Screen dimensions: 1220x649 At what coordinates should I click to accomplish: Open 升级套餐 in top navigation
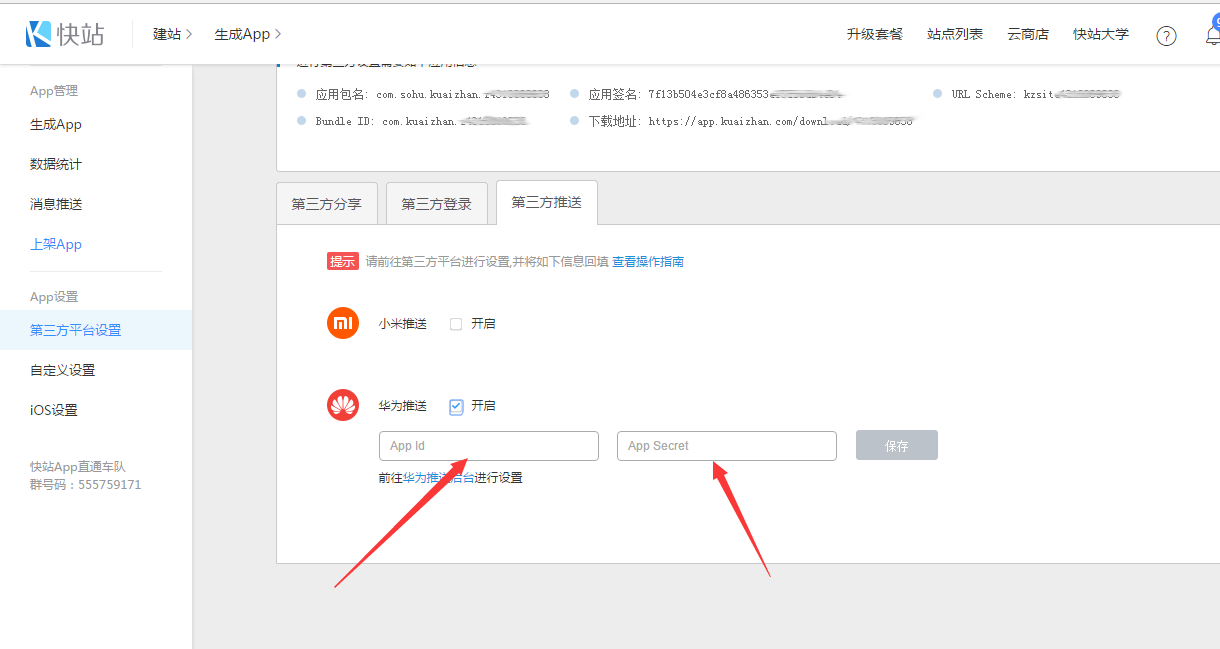coord(874,34)
